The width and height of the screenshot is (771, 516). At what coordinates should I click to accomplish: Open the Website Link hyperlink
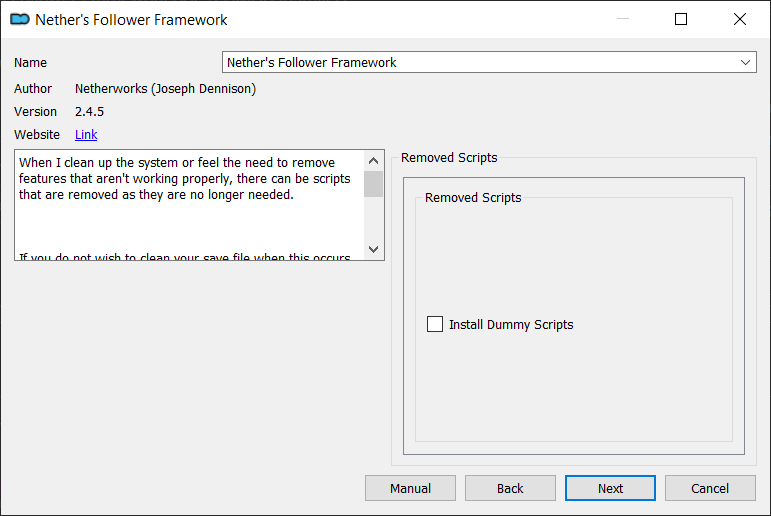[x=86, y=135]
